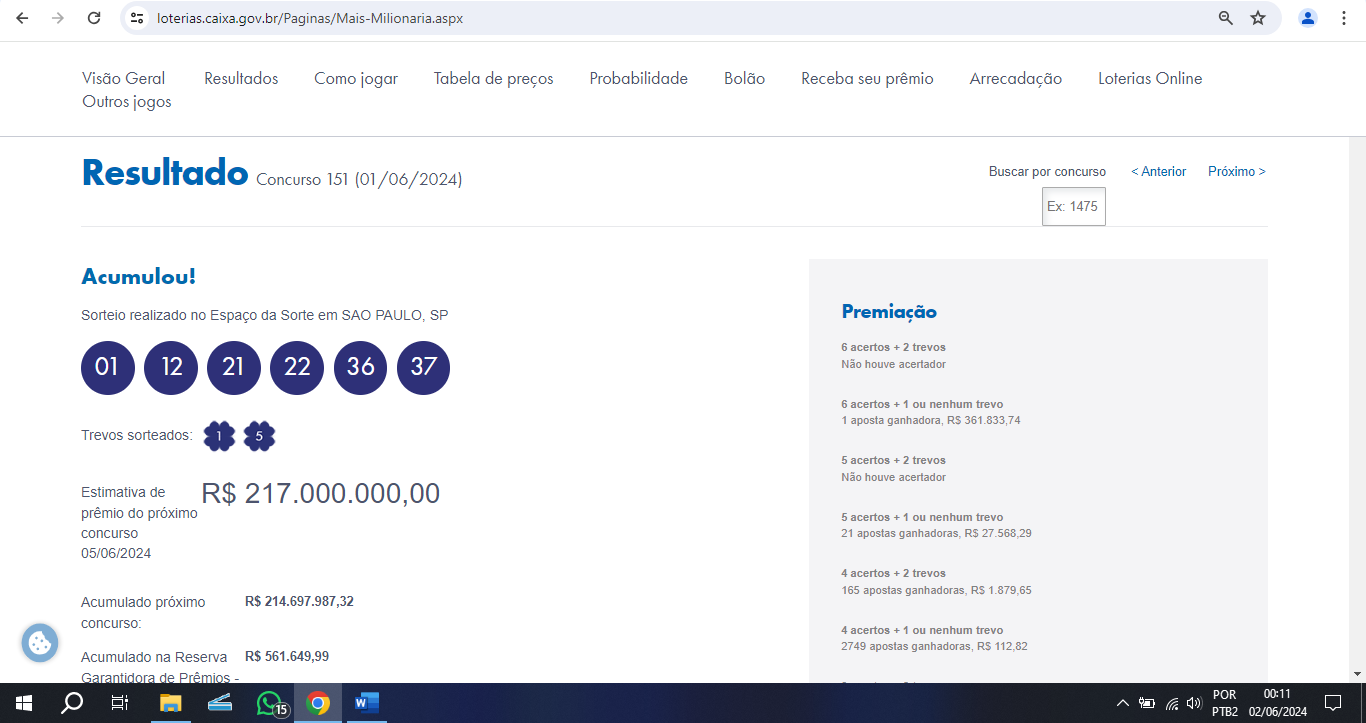Click the Premiação heading
The height and width of the screenshot is (723, 1366).
889,312
